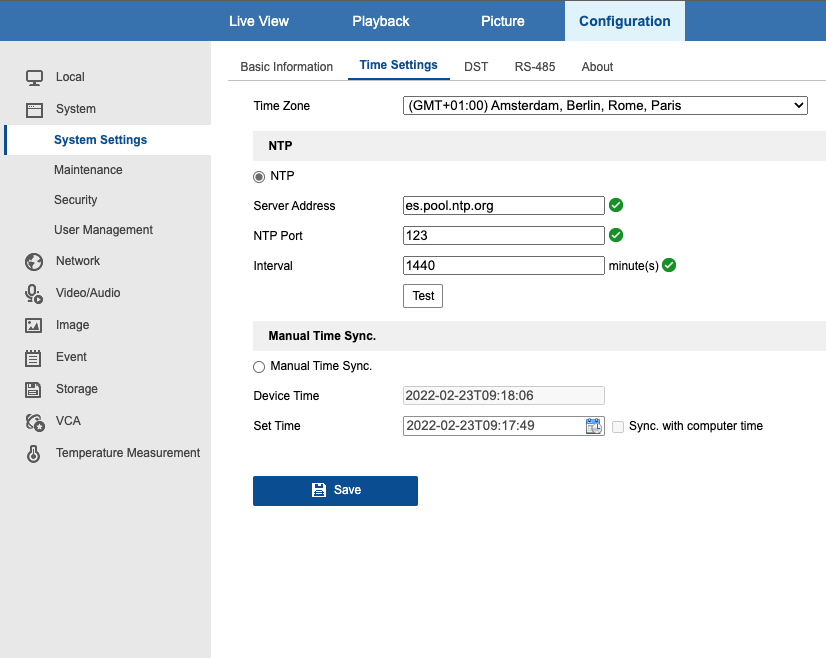826x658 pixels.
Task: Click the Image picture icon
Action: click(x=33, y=325)
